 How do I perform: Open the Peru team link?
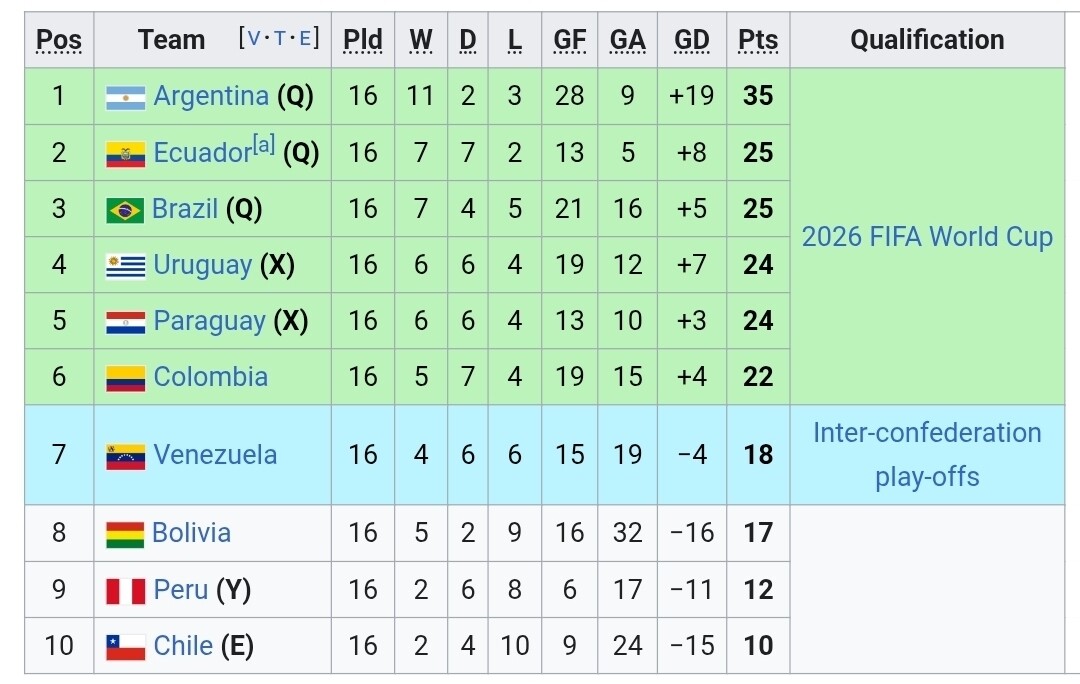tap(181, 590)
